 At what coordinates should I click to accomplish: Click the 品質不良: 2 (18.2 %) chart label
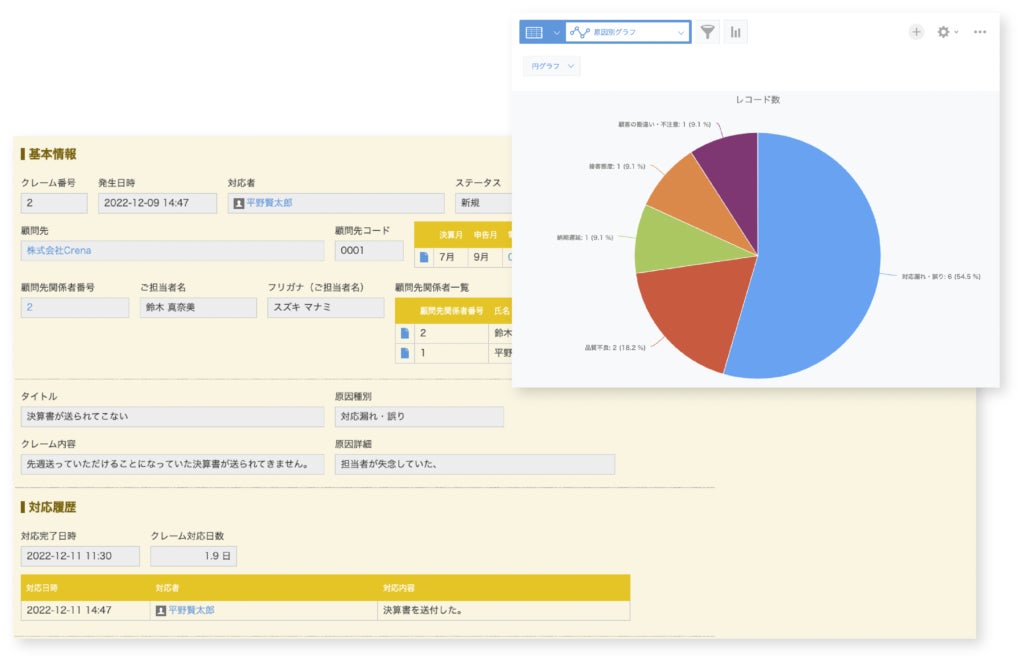point(615,348)
